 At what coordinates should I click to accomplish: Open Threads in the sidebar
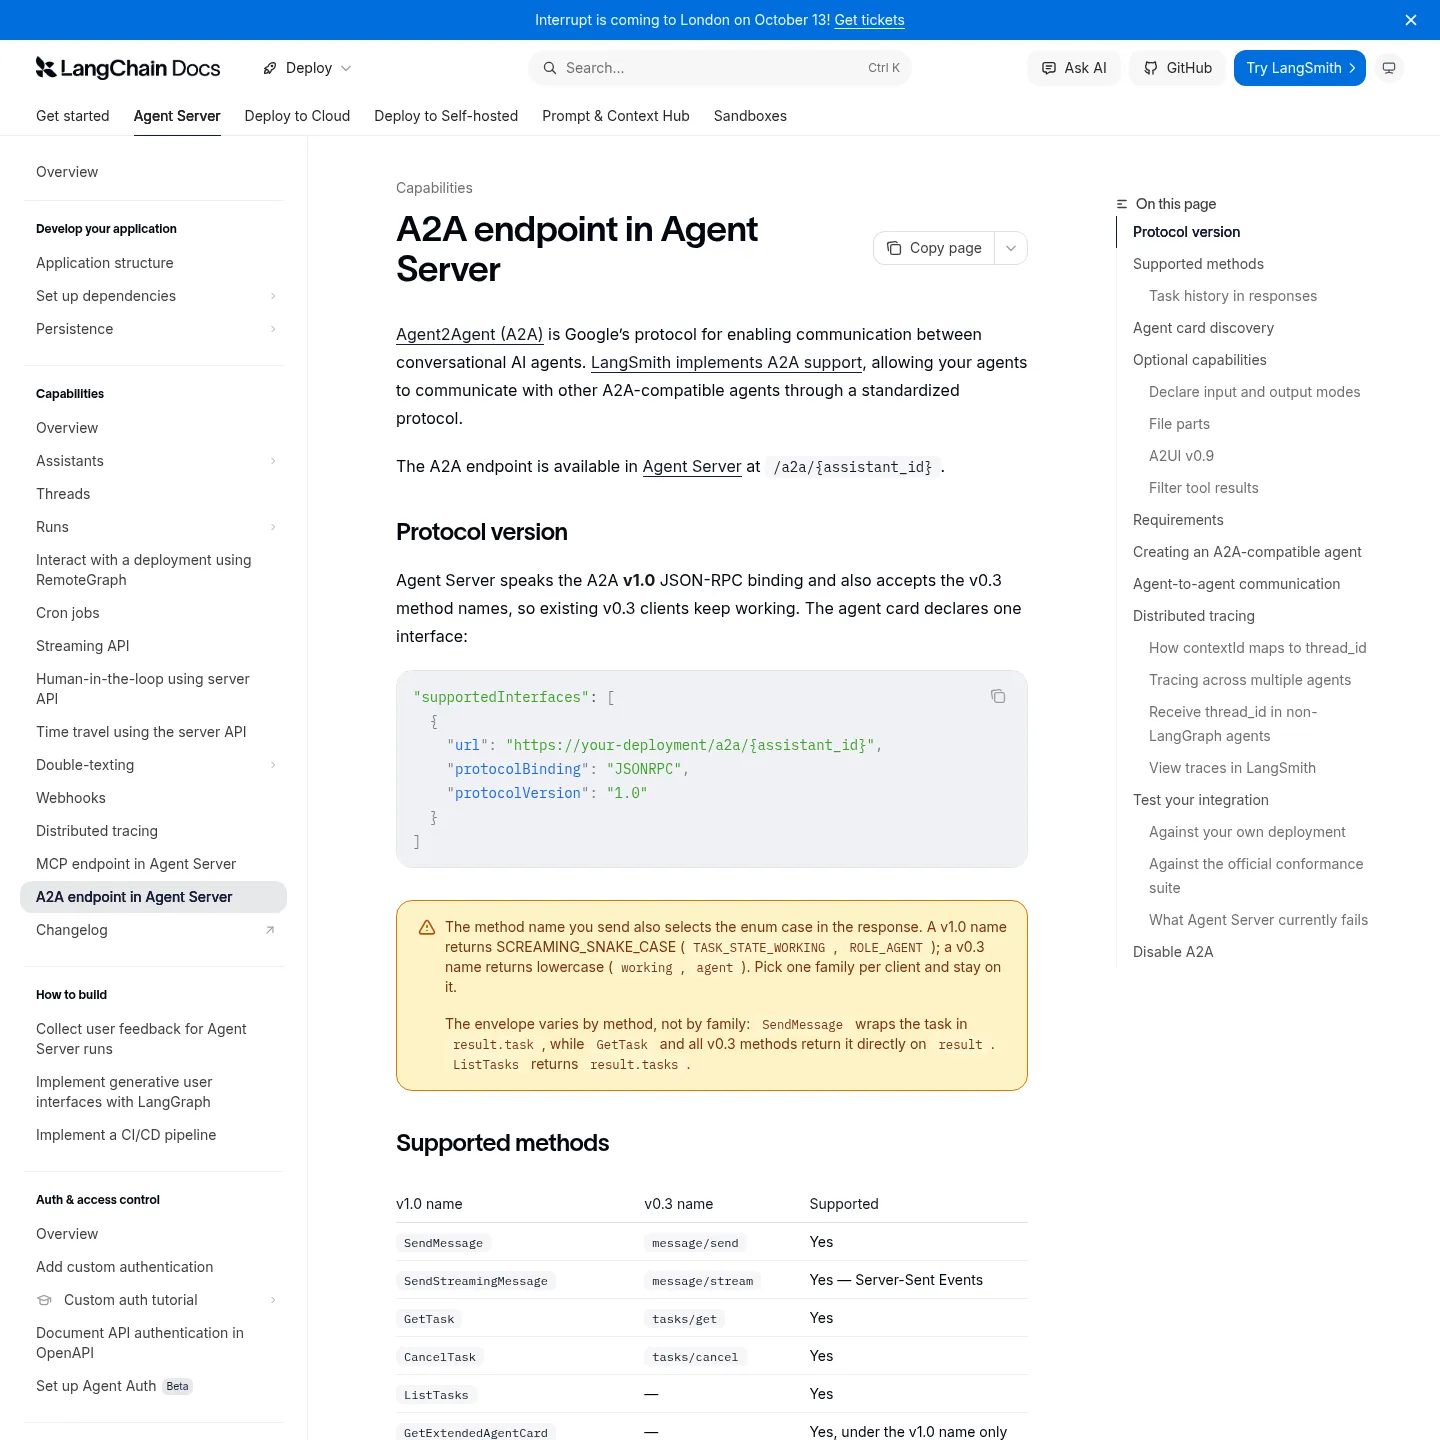click(x=153, y=494)
